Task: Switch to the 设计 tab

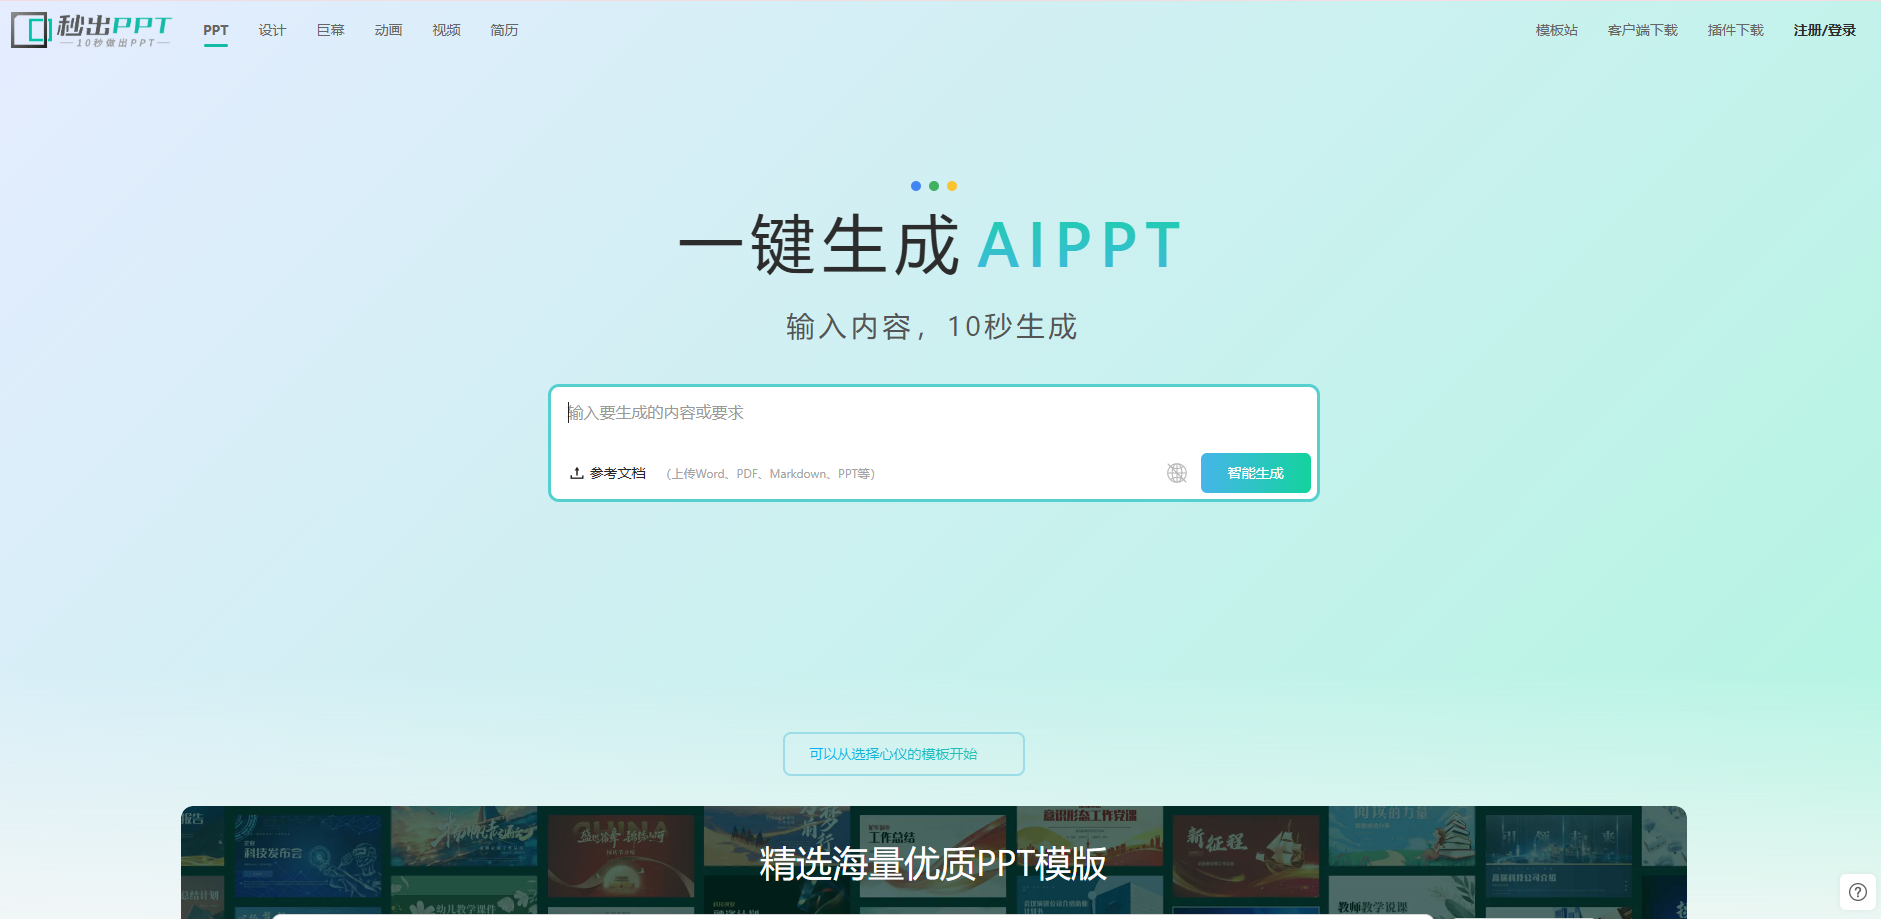Action: (272, 30)
